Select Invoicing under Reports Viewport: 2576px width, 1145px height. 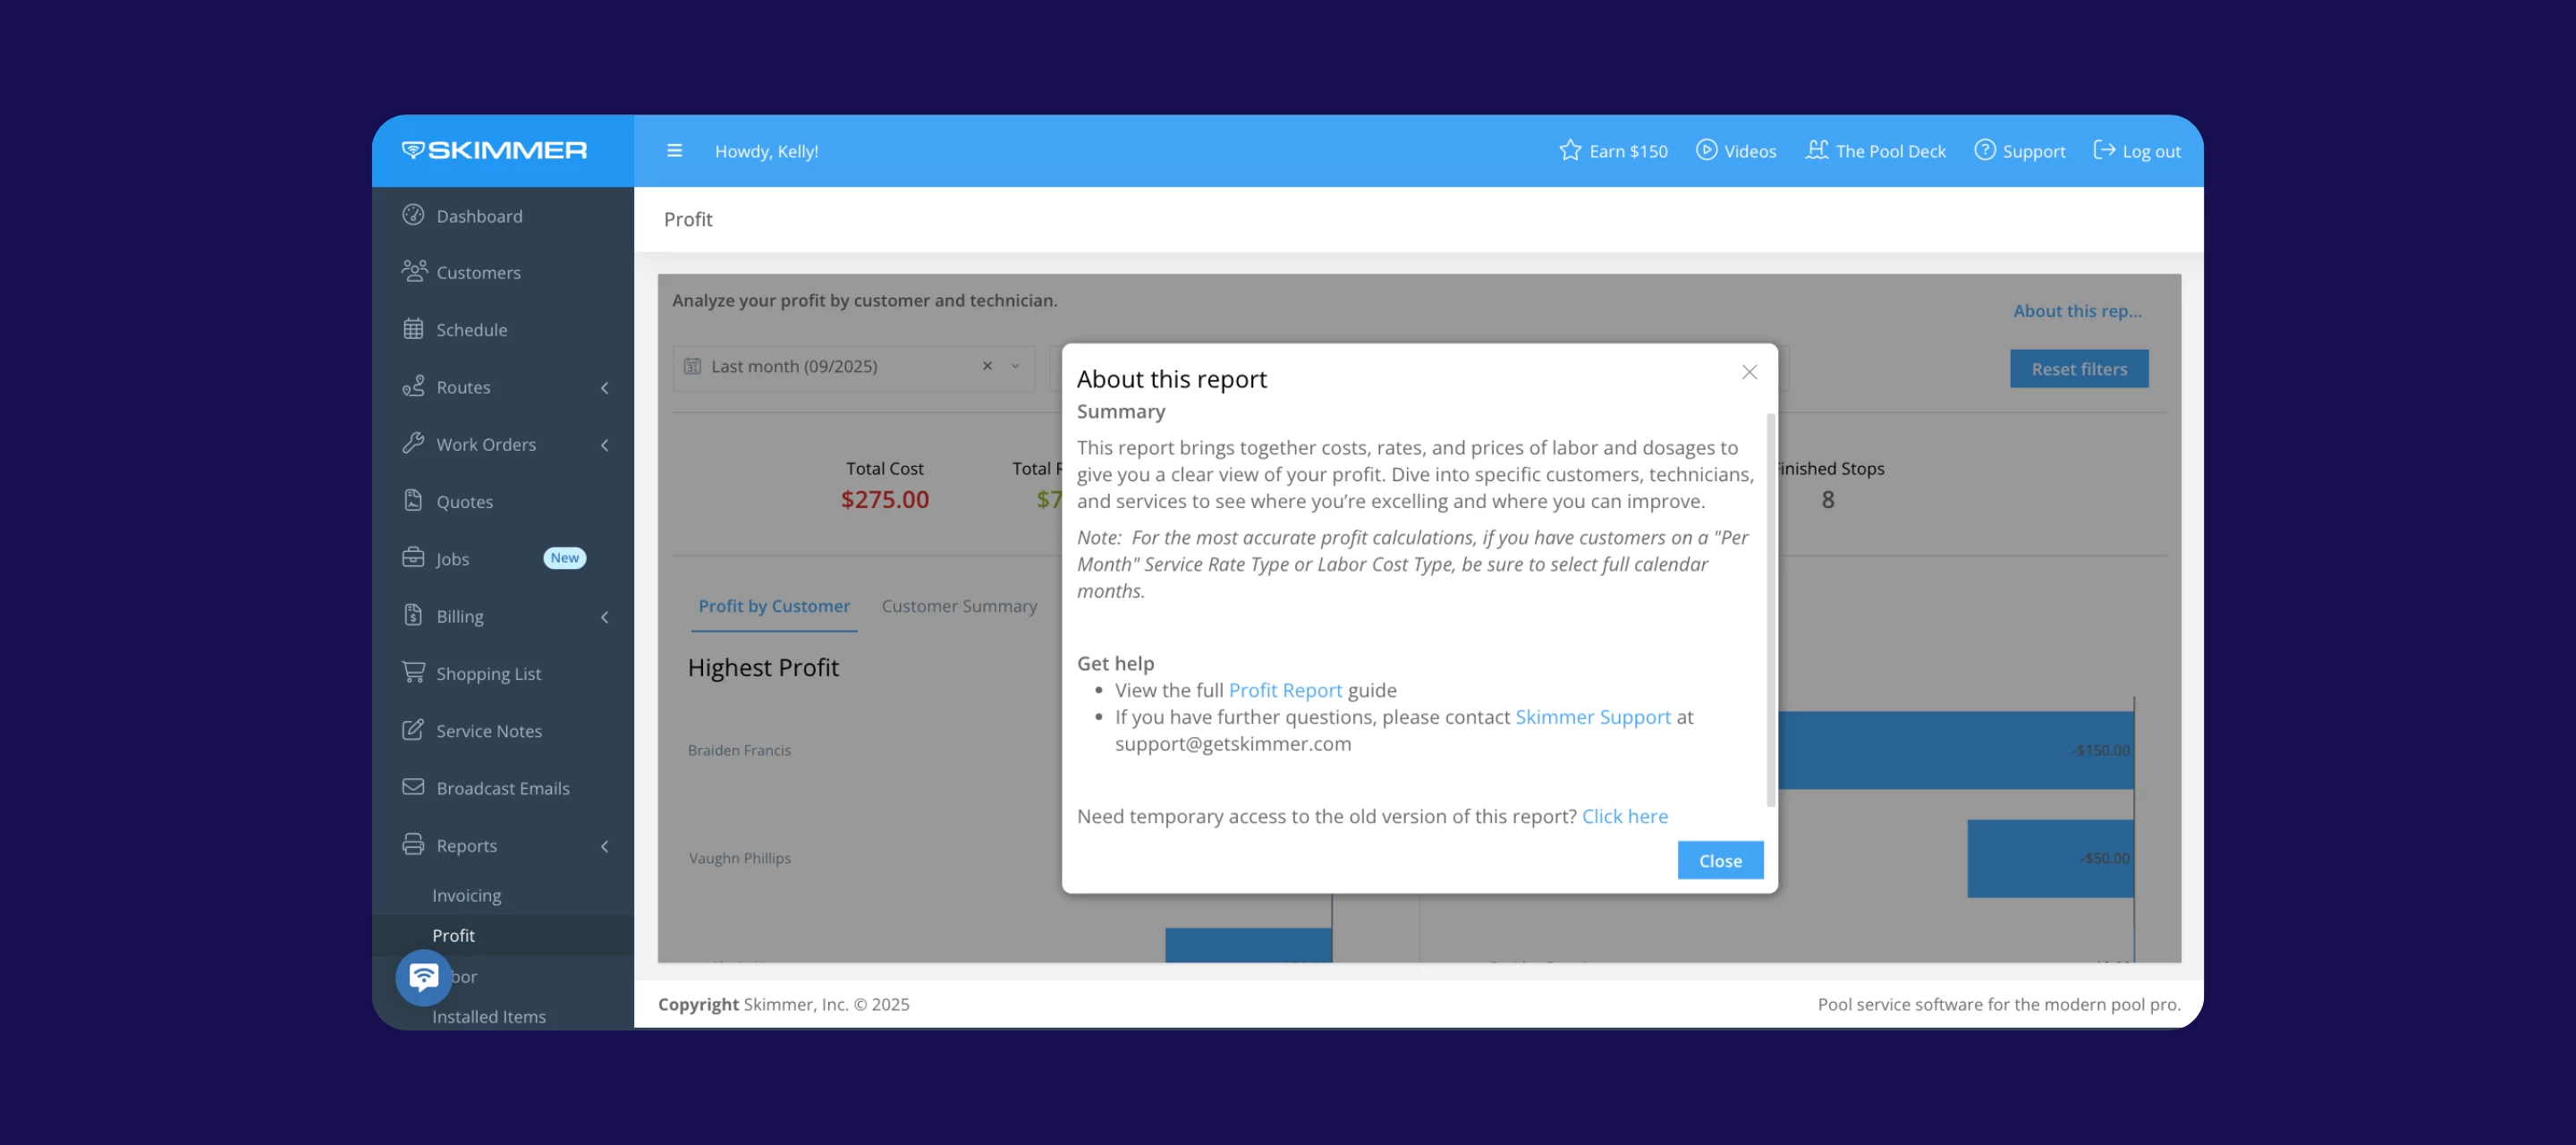click(466, 895)
